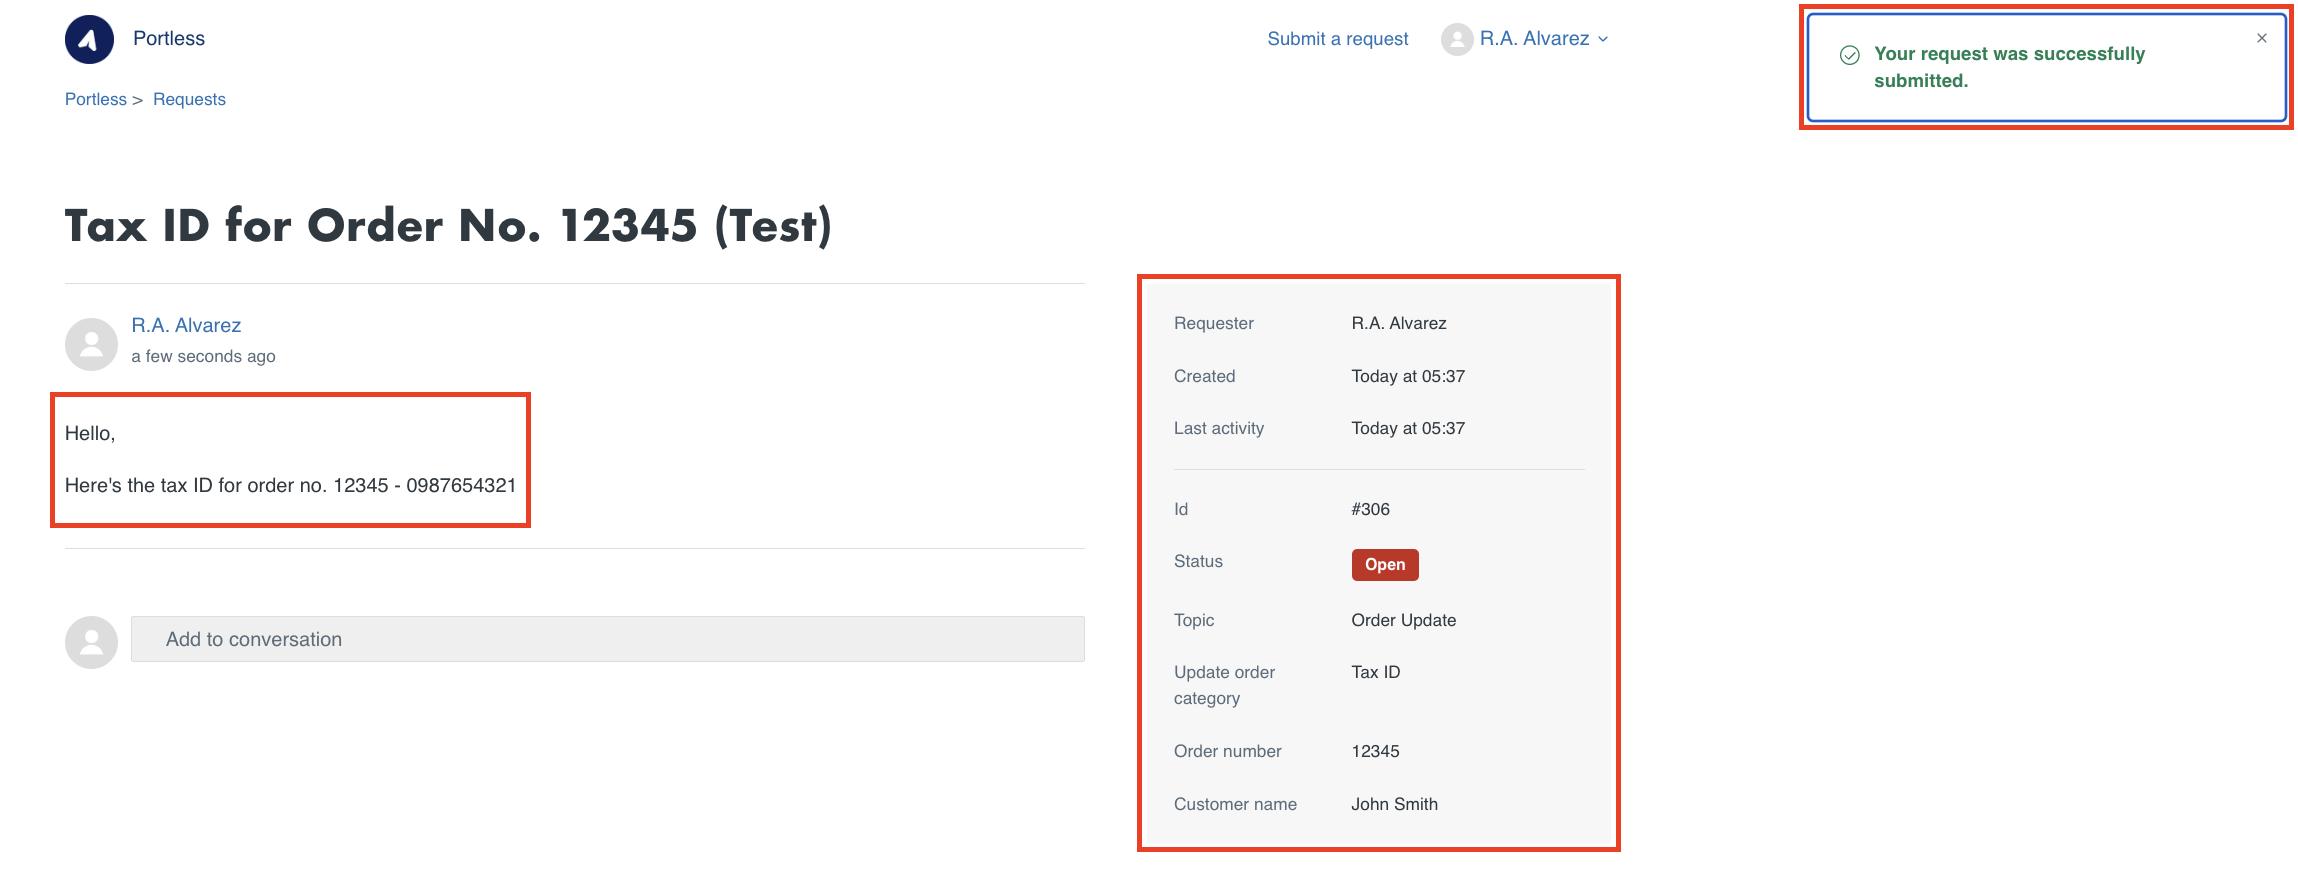Click the 'Update order category' label
This screenshot has height=894, width=2298.
pyautogui.click(x=1224, y=685)
